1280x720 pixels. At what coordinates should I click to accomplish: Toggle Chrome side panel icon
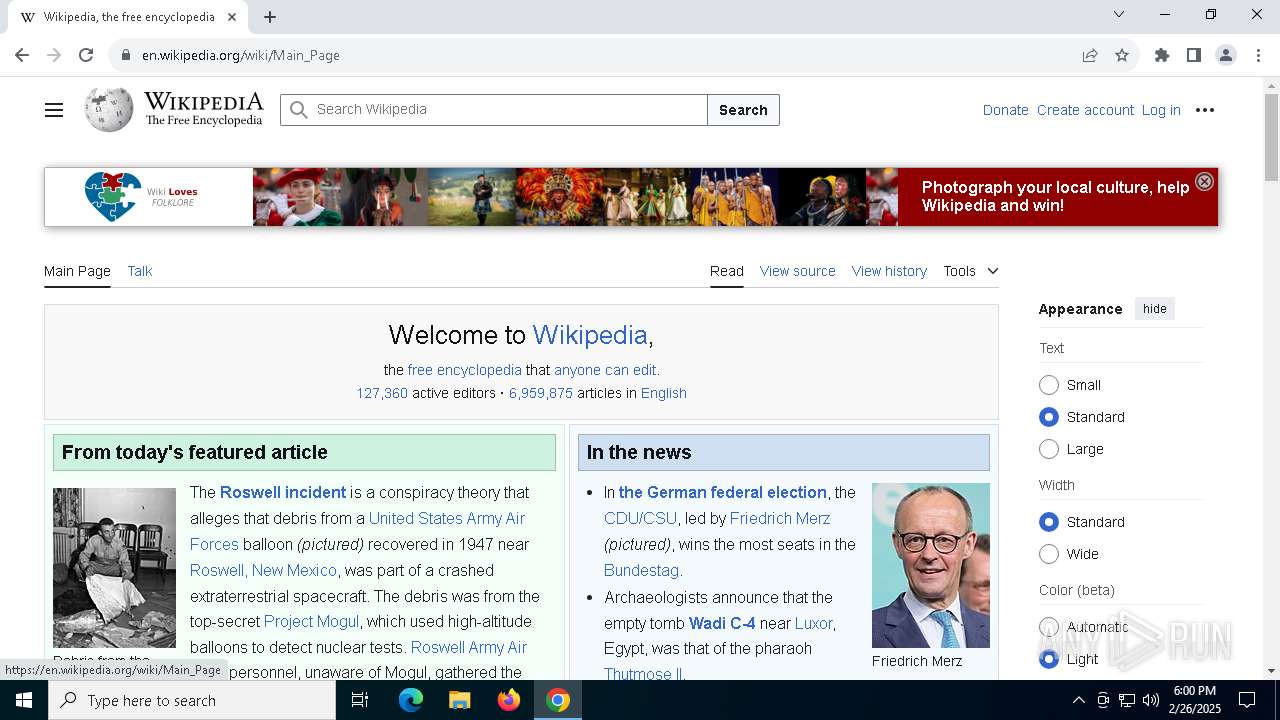point(1194,55)
